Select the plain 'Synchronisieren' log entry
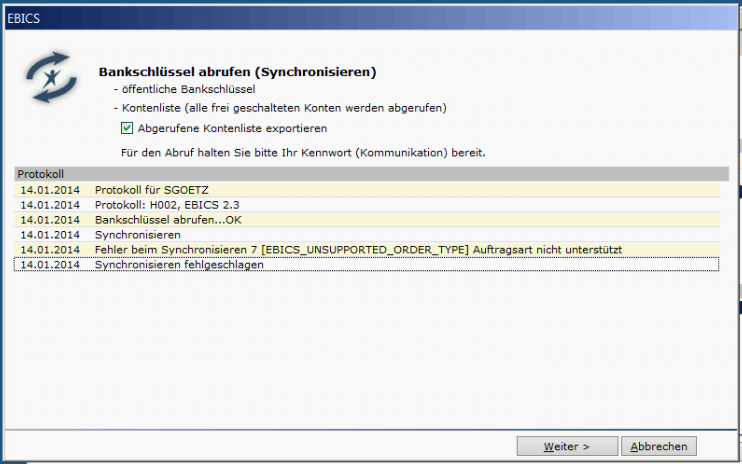Image resolution: width=742 pixels, height=464 pixels. point(367,235)
